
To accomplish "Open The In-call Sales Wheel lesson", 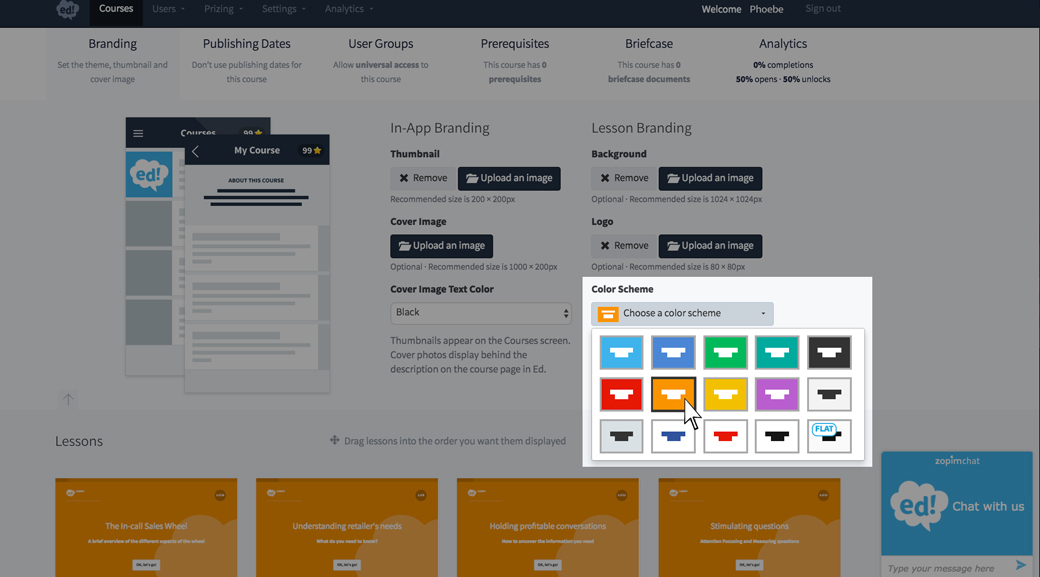I will (146, 527).
